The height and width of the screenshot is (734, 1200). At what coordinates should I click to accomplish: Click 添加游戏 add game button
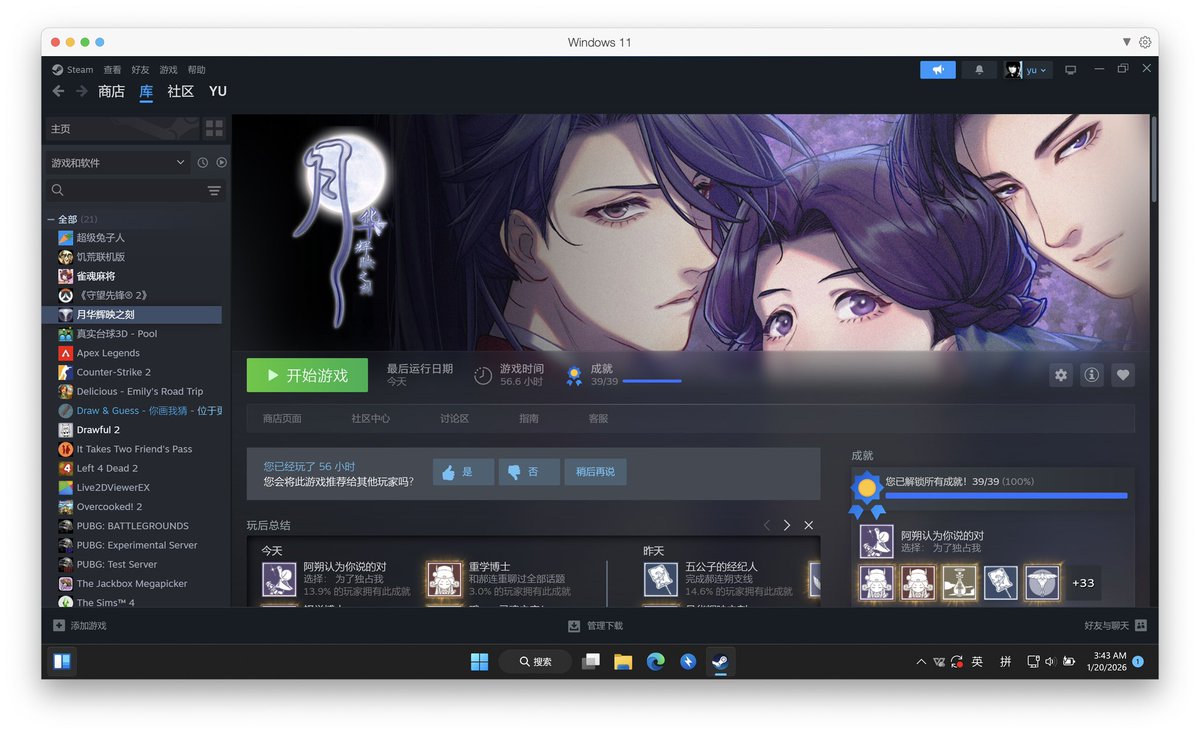[79, 626]
